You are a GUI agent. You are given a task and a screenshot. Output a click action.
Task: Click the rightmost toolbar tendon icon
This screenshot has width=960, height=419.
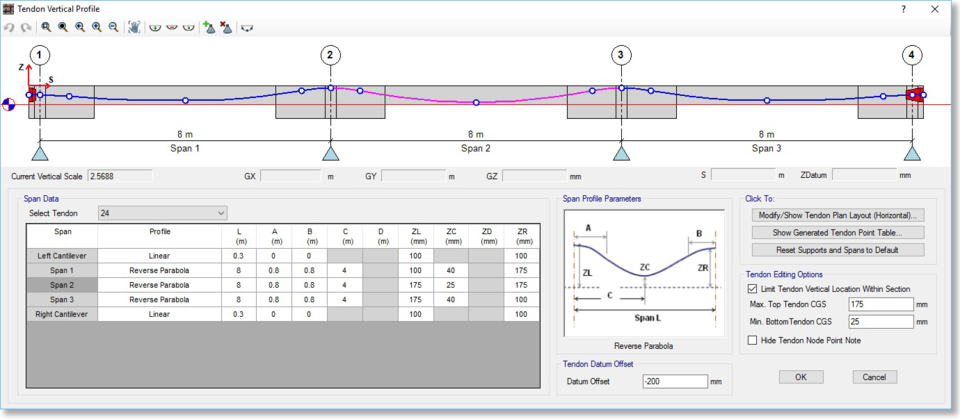(x=247, y=27)
